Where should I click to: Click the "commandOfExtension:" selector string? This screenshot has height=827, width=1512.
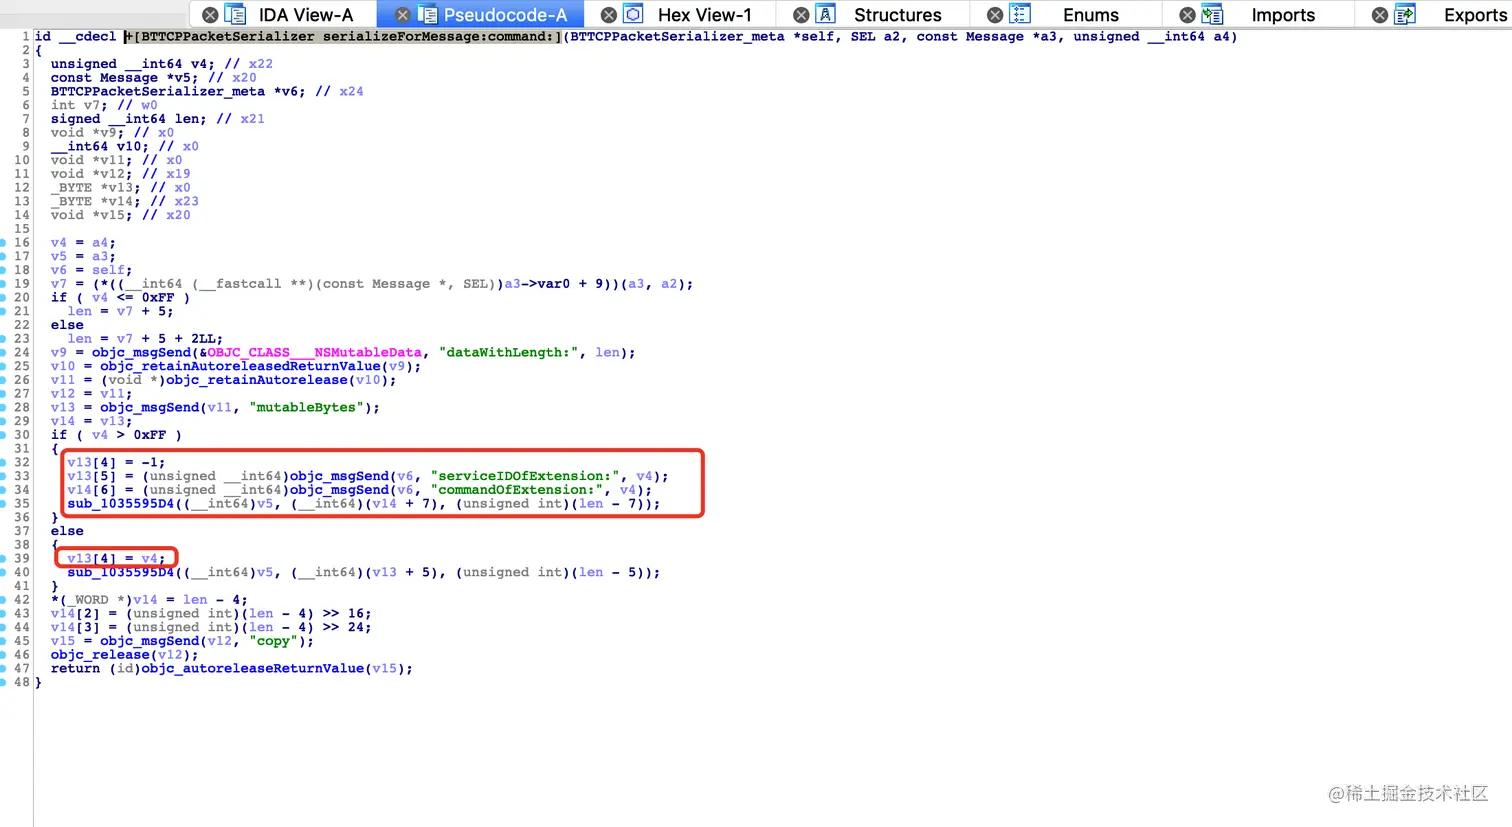point(517,490)
